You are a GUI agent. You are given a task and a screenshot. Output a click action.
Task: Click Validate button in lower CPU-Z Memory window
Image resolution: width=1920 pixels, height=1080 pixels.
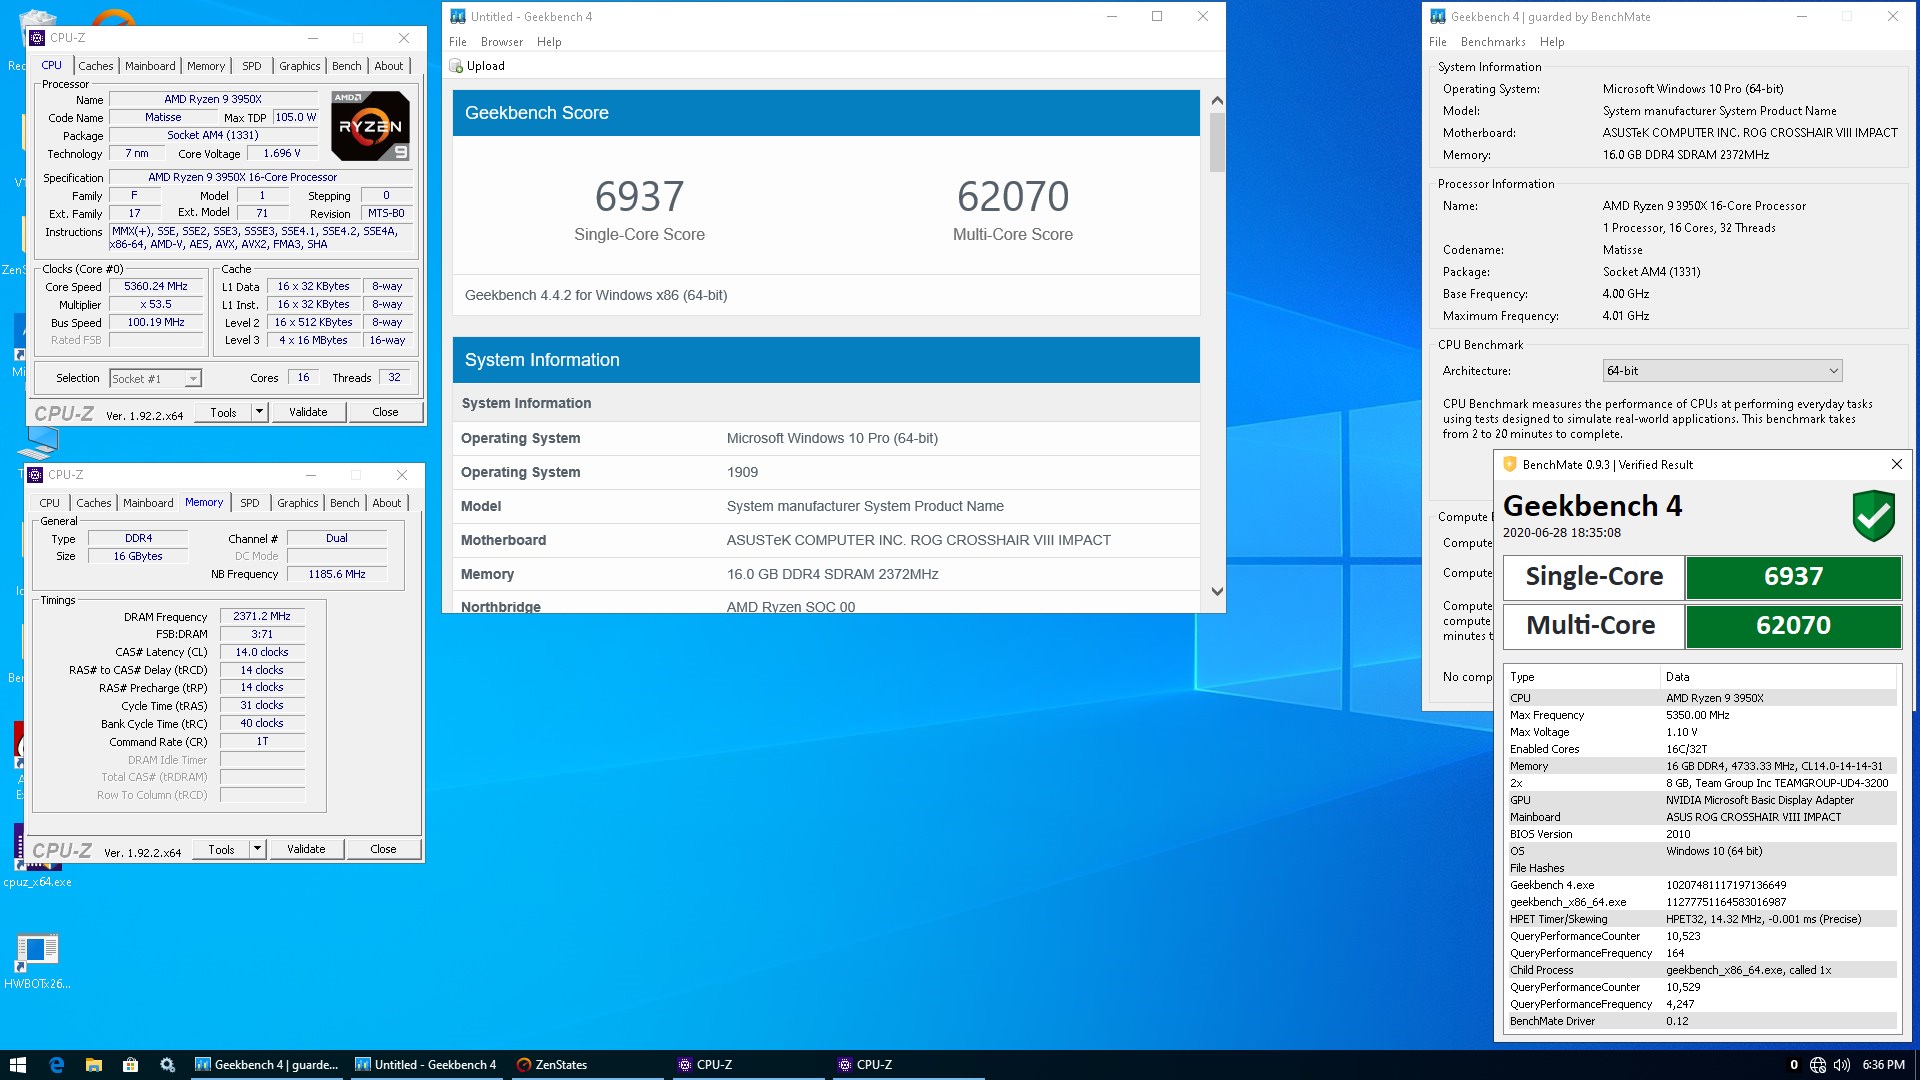(306, 849)
